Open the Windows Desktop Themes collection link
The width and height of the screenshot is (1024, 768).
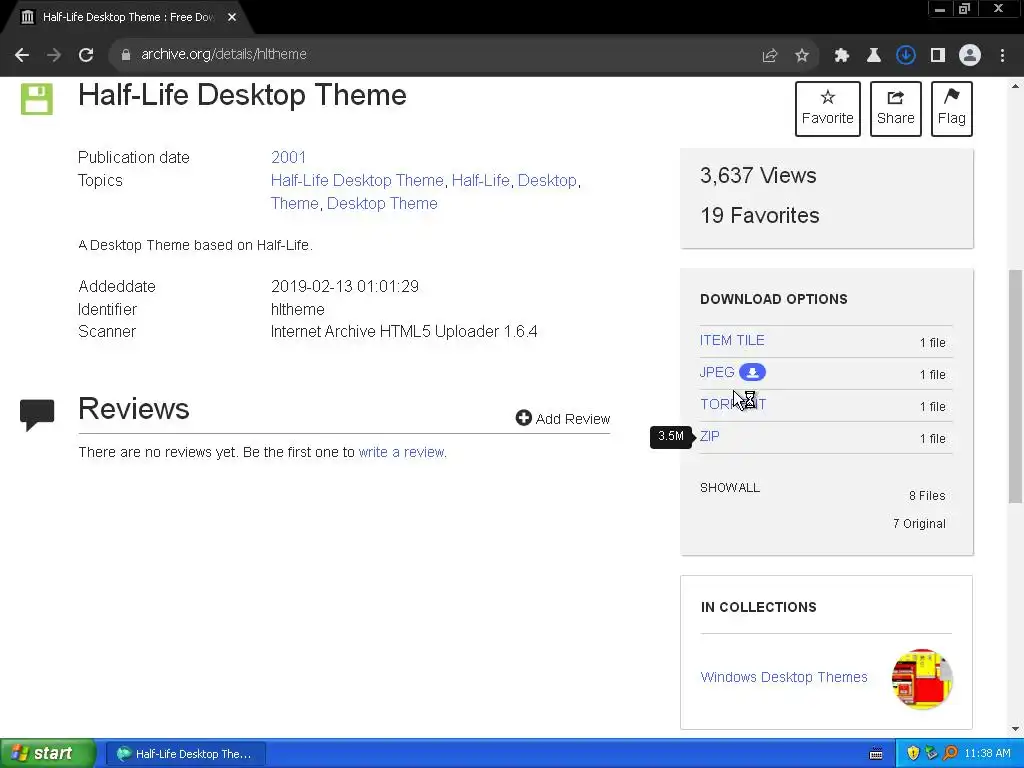pos(784,677)
